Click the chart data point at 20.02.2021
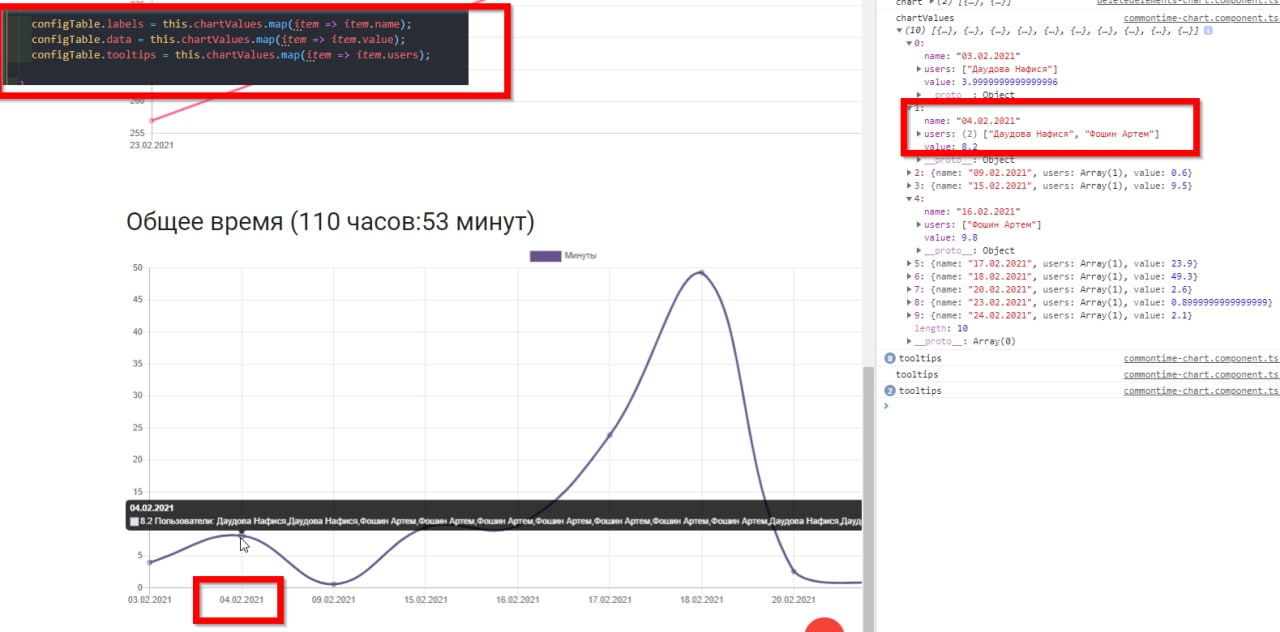 (793, 572)
